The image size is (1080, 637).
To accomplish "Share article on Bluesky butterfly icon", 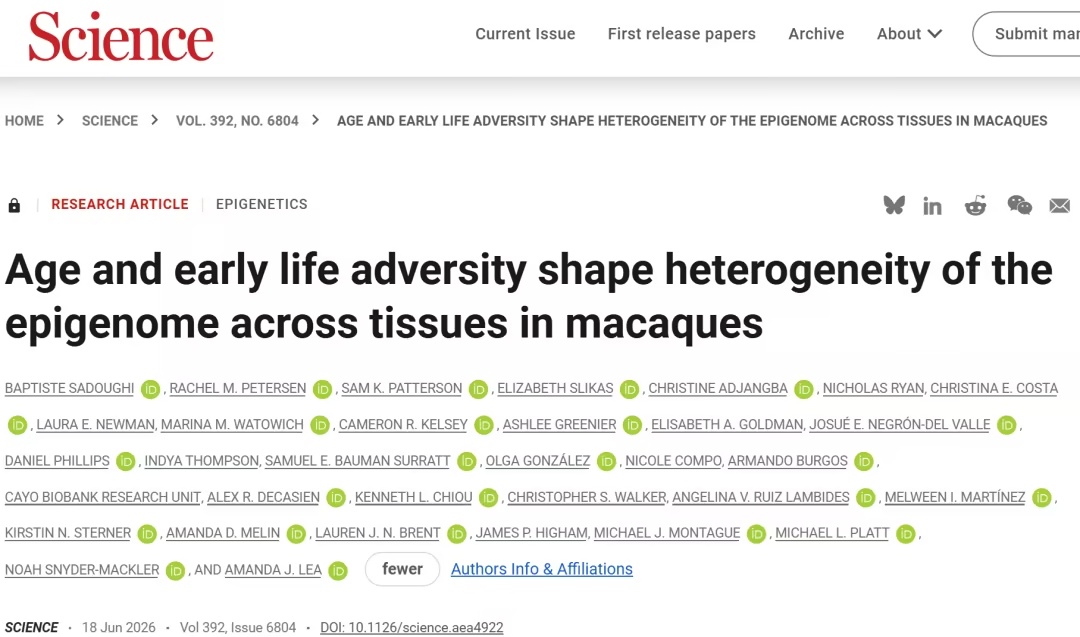I will [894, 205].
